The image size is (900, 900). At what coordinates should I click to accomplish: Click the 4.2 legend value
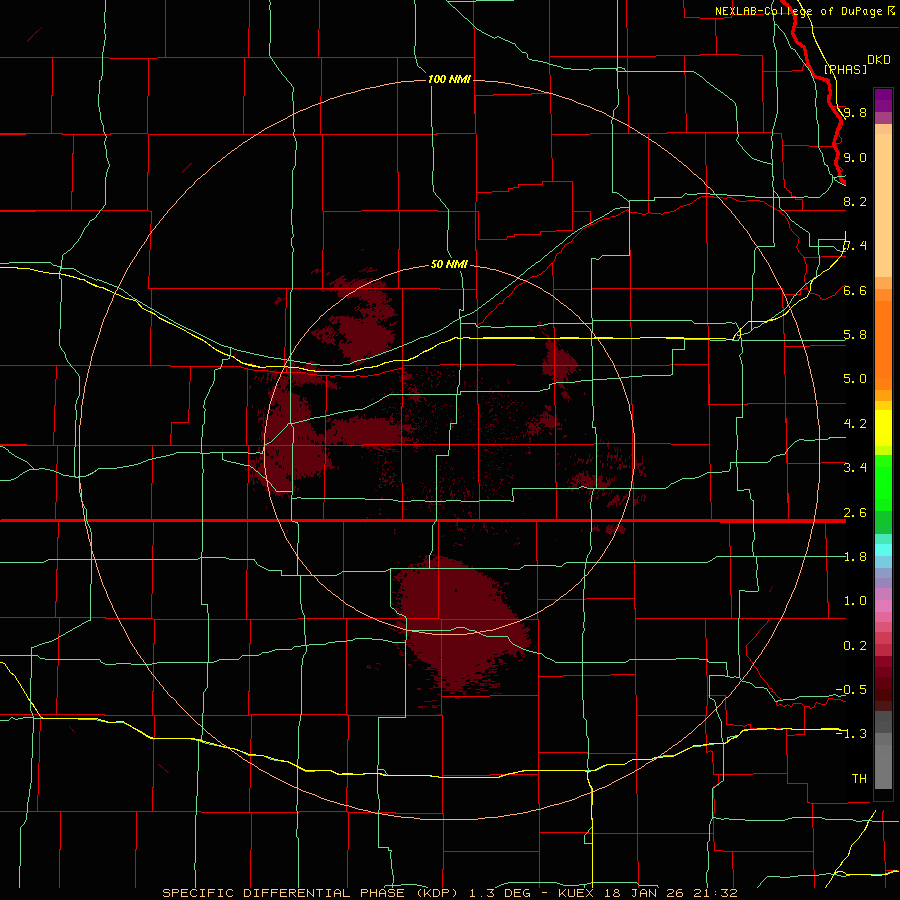point(855,424)
